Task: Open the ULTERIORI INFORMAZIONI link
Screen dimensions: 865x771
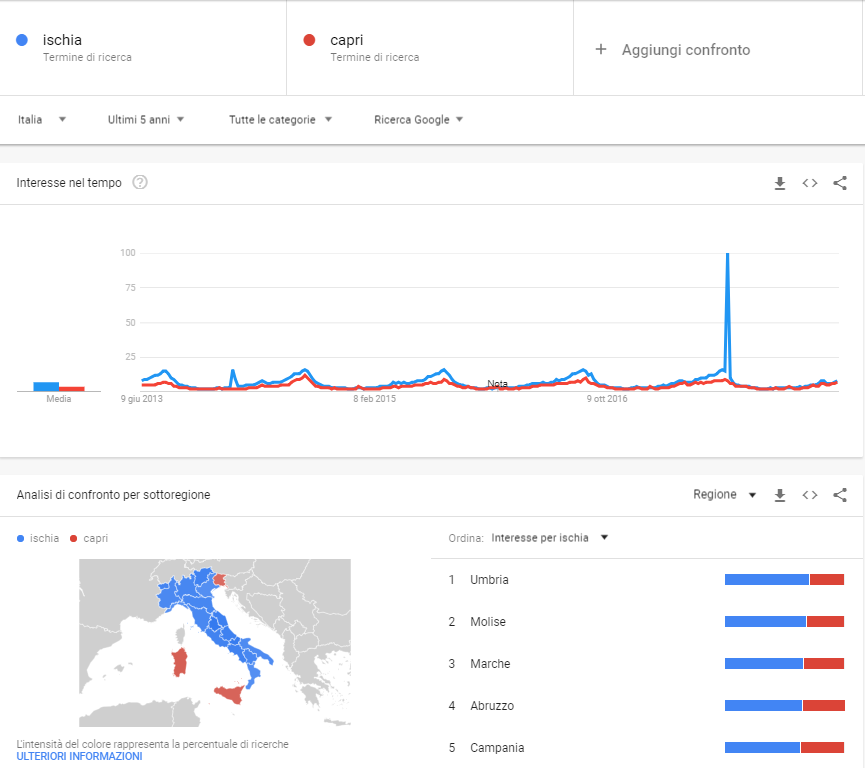Action: point(79,756)
